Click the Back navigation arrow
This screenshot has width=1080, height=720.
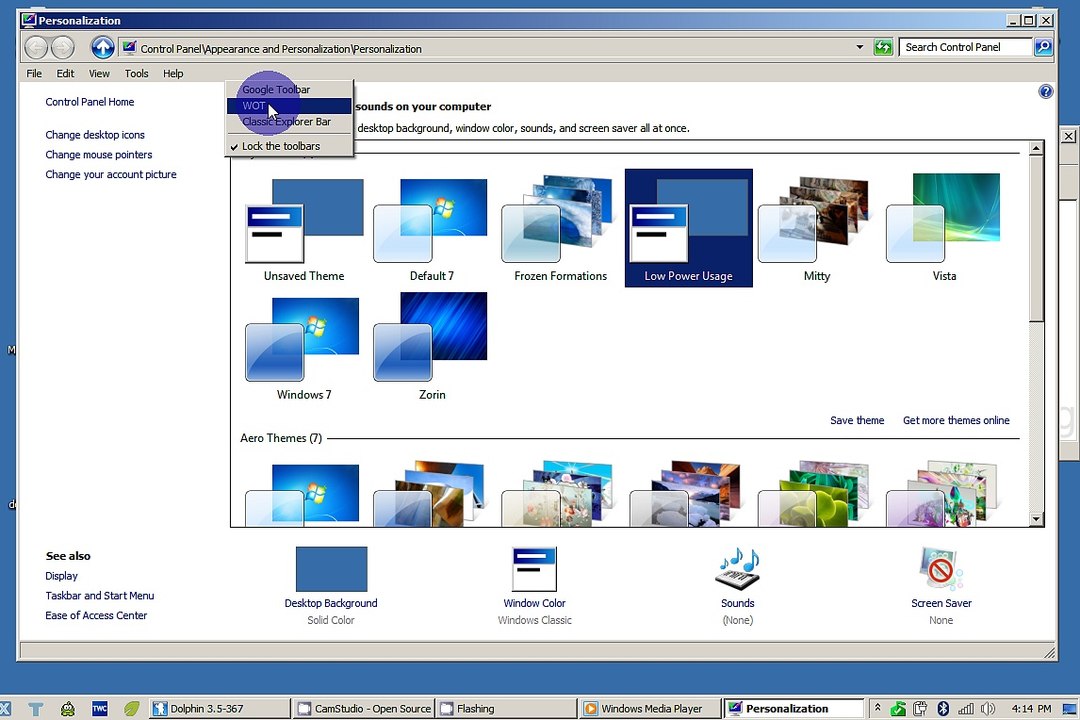point(37,48)
